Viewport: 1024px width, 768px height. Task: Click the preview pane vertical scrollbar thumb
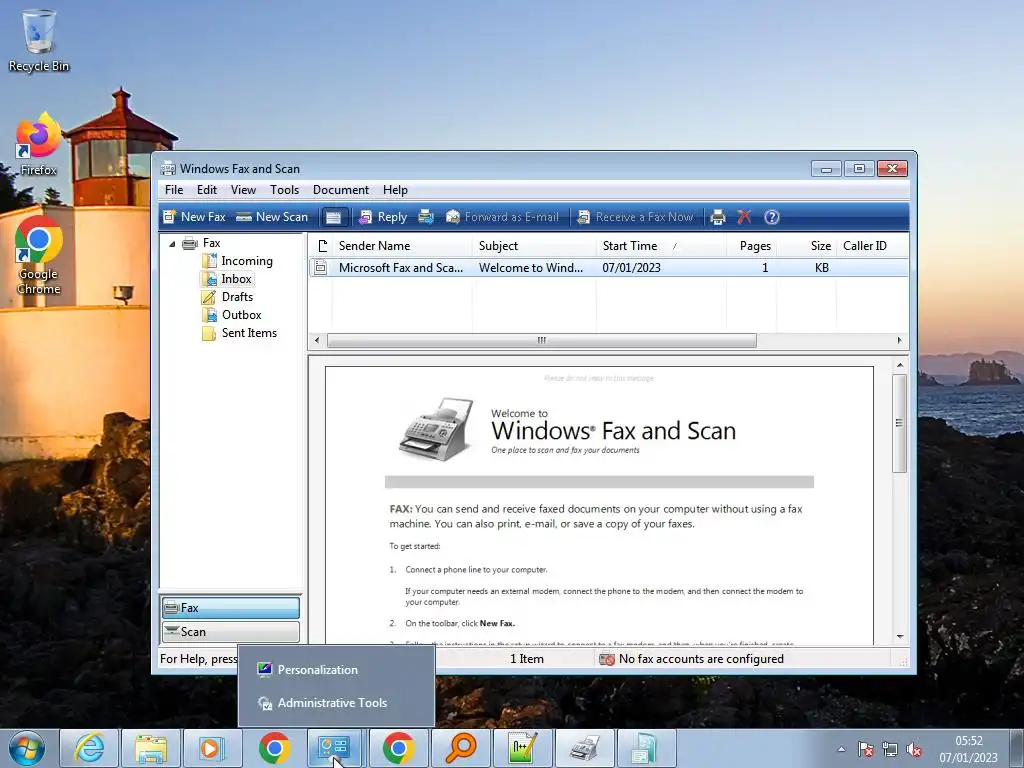pos(900,423)
